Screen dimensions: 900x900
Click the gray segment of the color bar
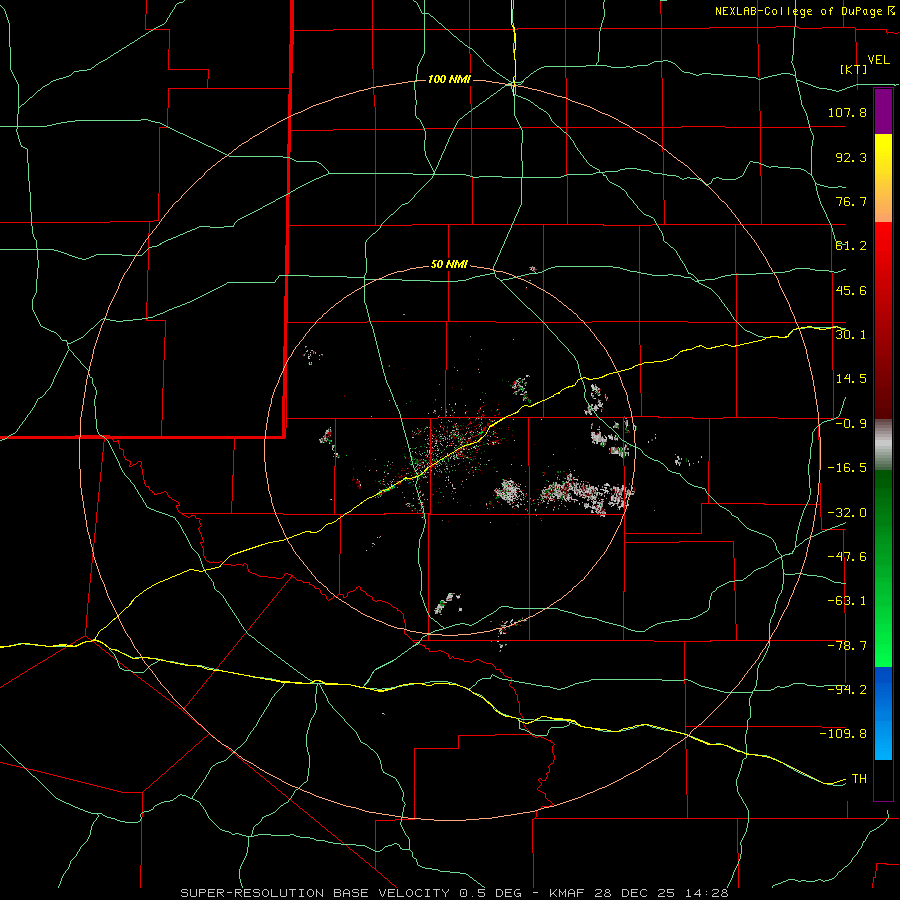tap(883, 444)
